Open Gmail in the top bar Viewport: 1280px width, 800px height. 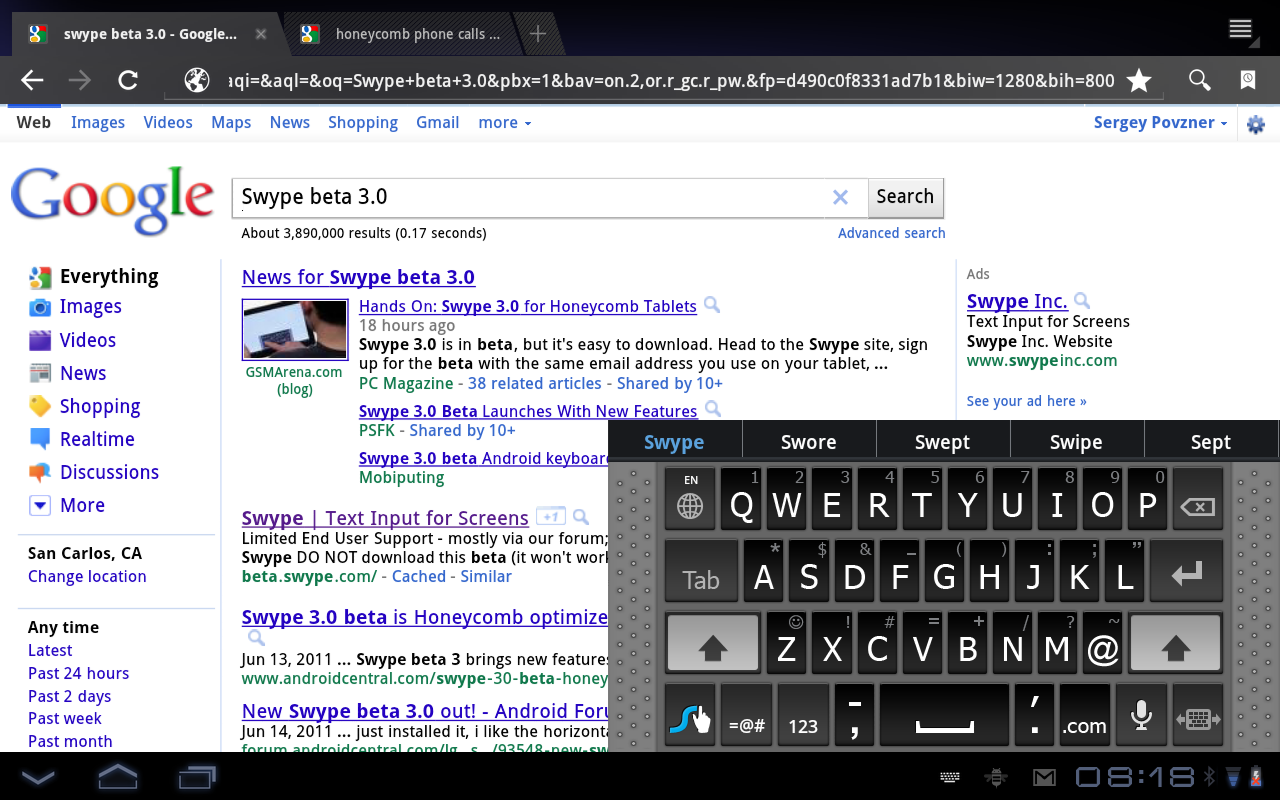pos(438,122)
